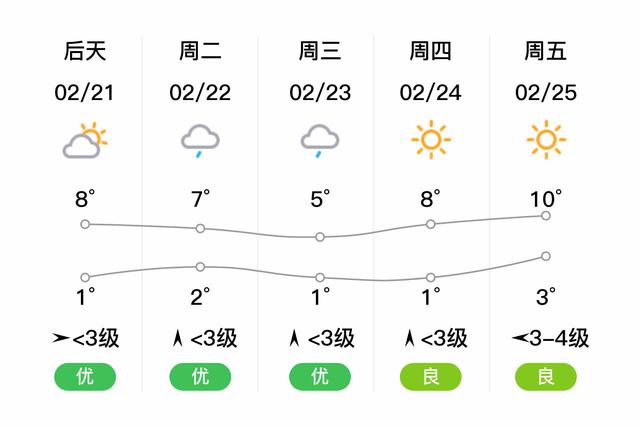Click the wind direction arrow under 02/21
640x427 pixels.
(60, 338)
